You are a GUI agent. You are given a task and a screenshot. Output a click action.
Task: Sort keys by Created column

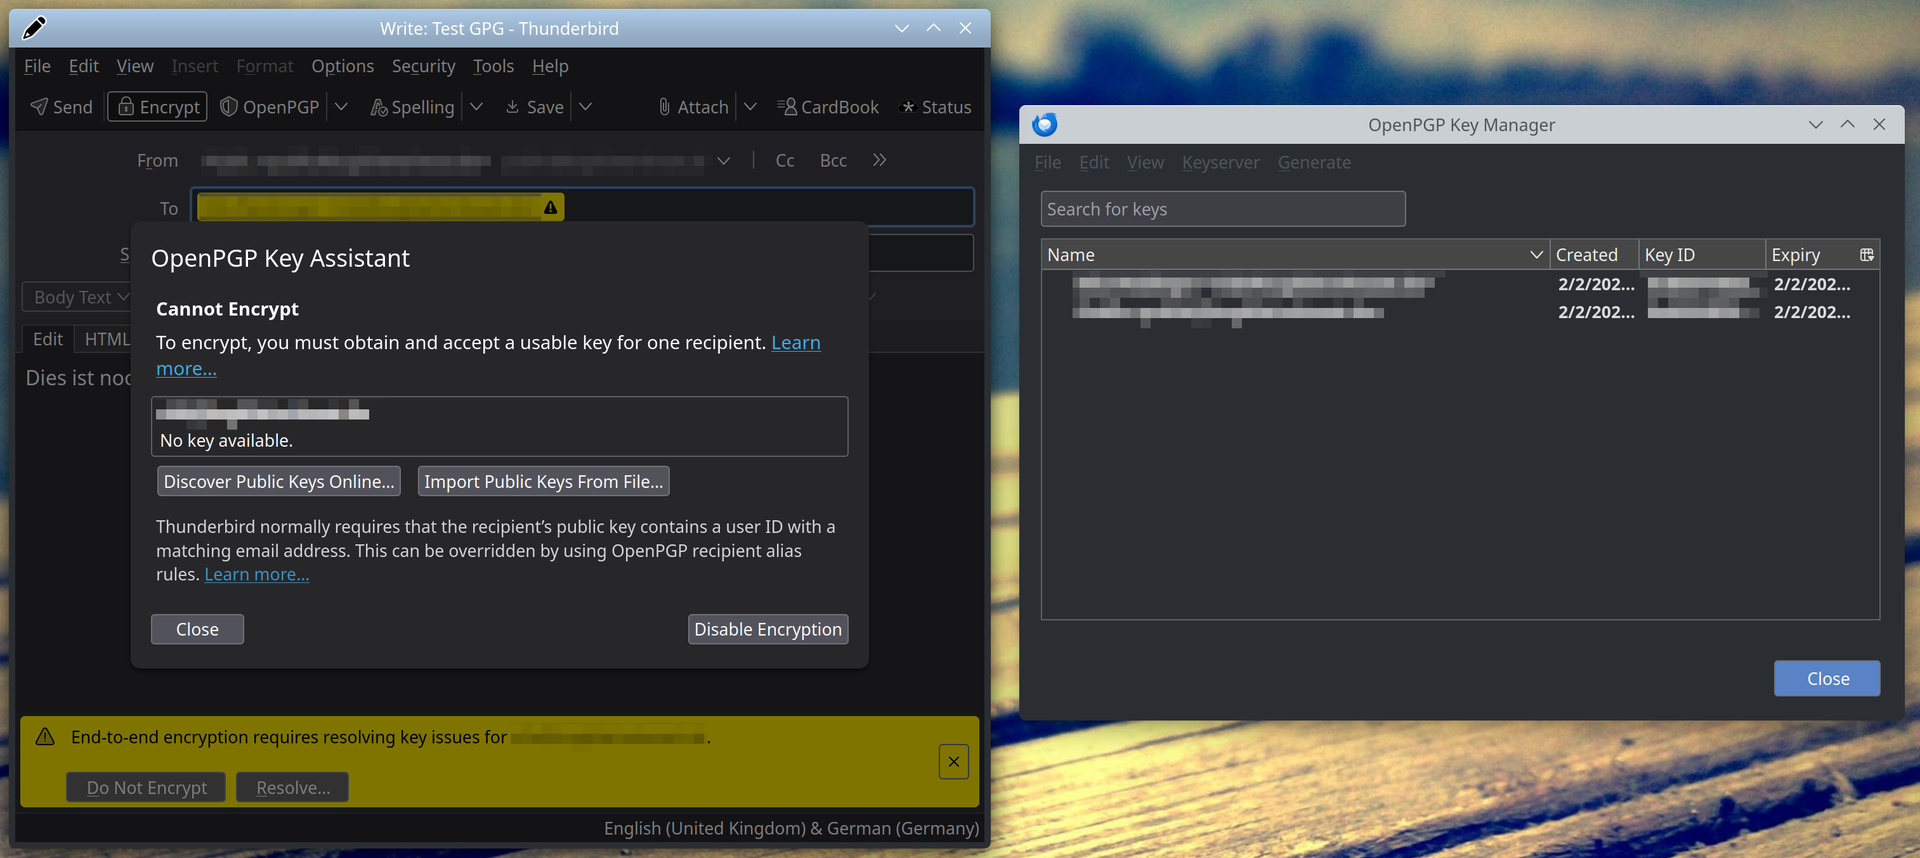pyautogui.click(x=1594, y=255)
